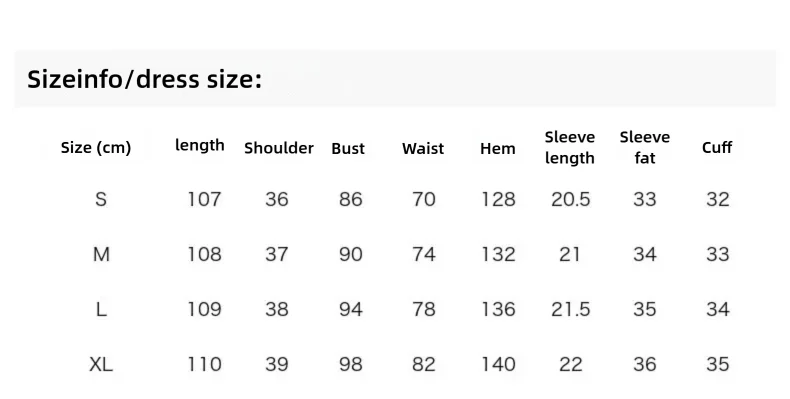Choose the XL size row label
Viewport: 790px width, 399px height.
pos(101,364)
